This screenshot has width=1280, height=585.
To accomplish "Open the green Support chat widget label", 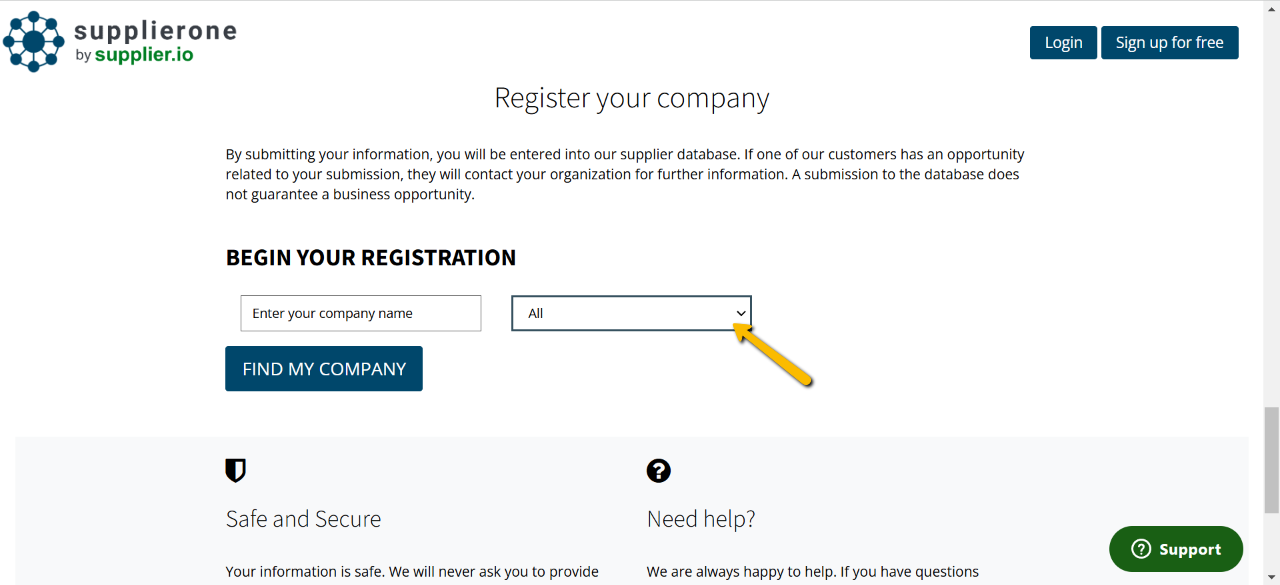I will click(x=1189, y=549).
